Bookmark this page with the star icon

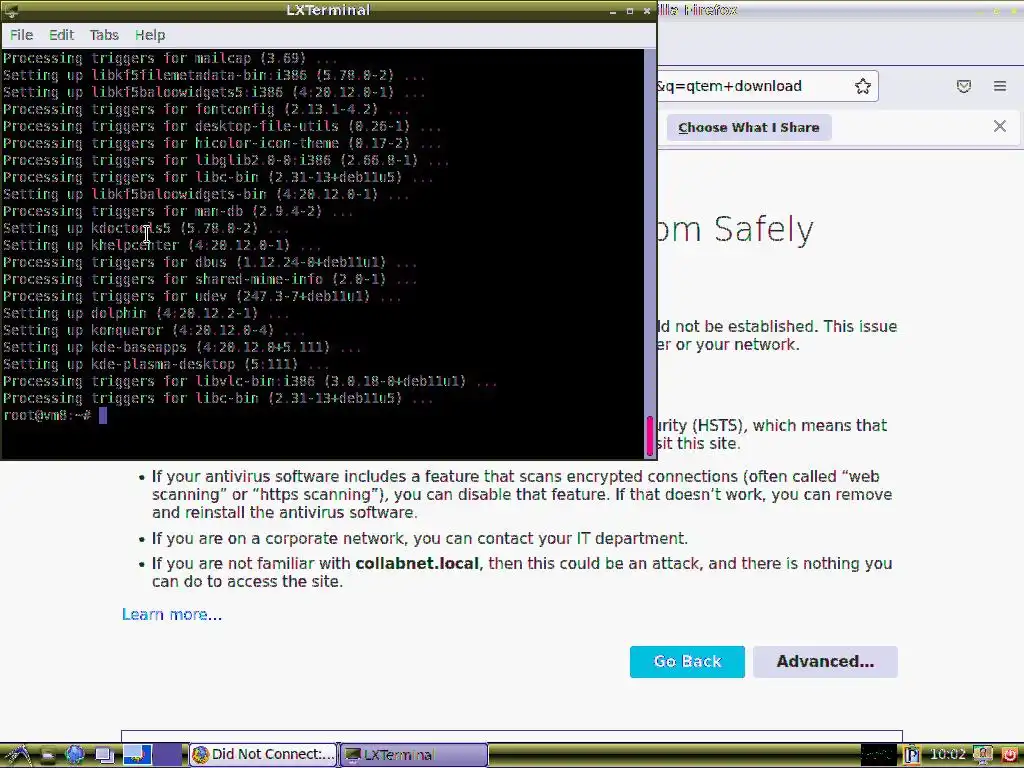click(863, 86)
